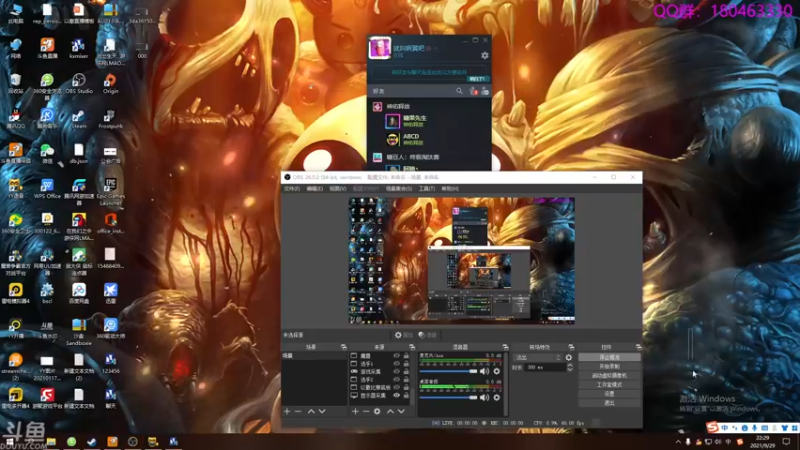Image resolution: width=800 pixels, height=450 pixels.
Task: Open the Scene Collection(S) menu in OBS
Action: click(x=399, y=189)
